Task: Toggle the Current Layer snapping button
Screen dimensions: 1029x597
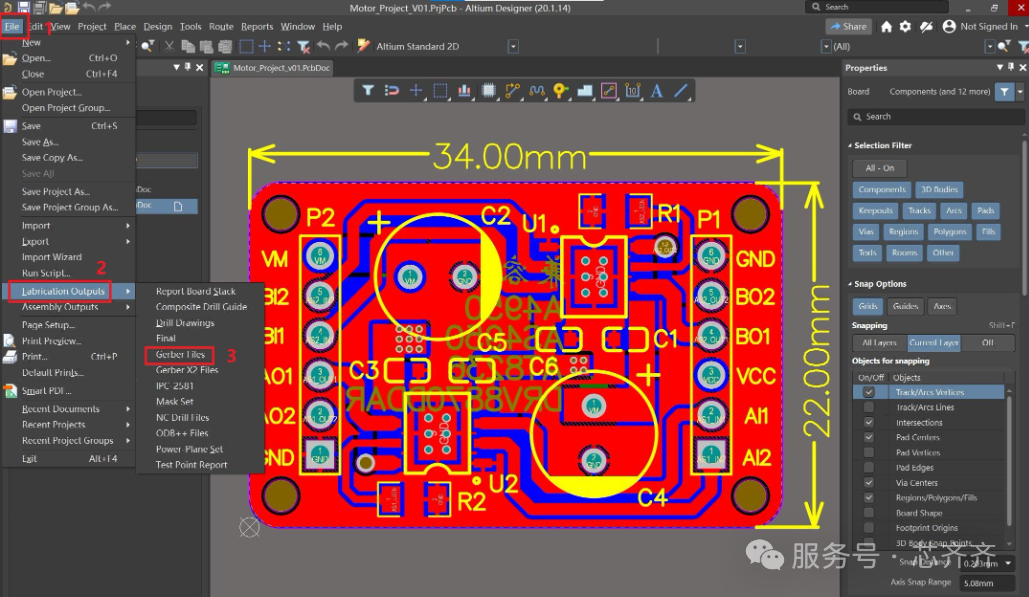Action: 934,343
